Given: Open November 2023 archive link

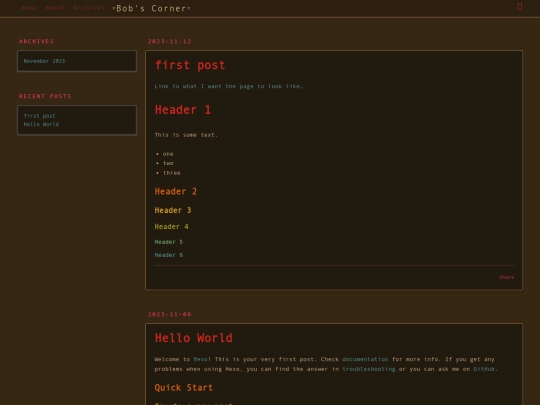Looking at the screenshot, I should coord(44,61).
